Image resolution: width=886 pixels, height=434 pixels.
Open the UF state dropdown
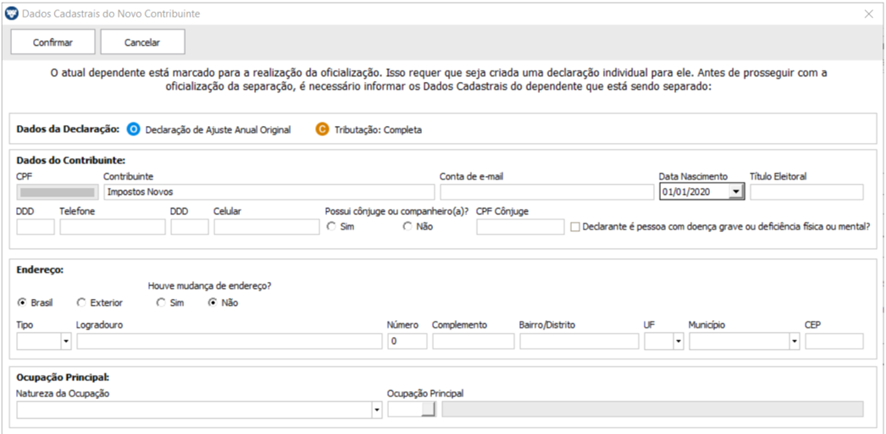(679, 341)
